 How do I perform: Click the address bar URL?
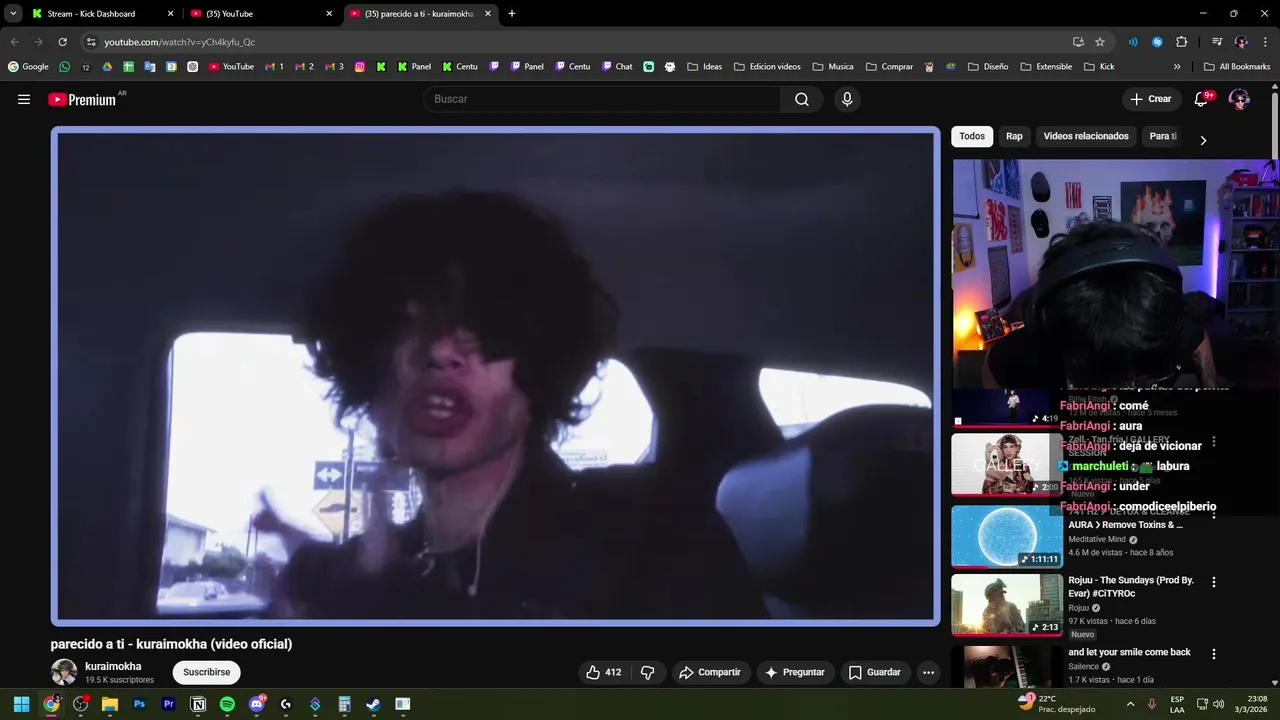[179, 42]
